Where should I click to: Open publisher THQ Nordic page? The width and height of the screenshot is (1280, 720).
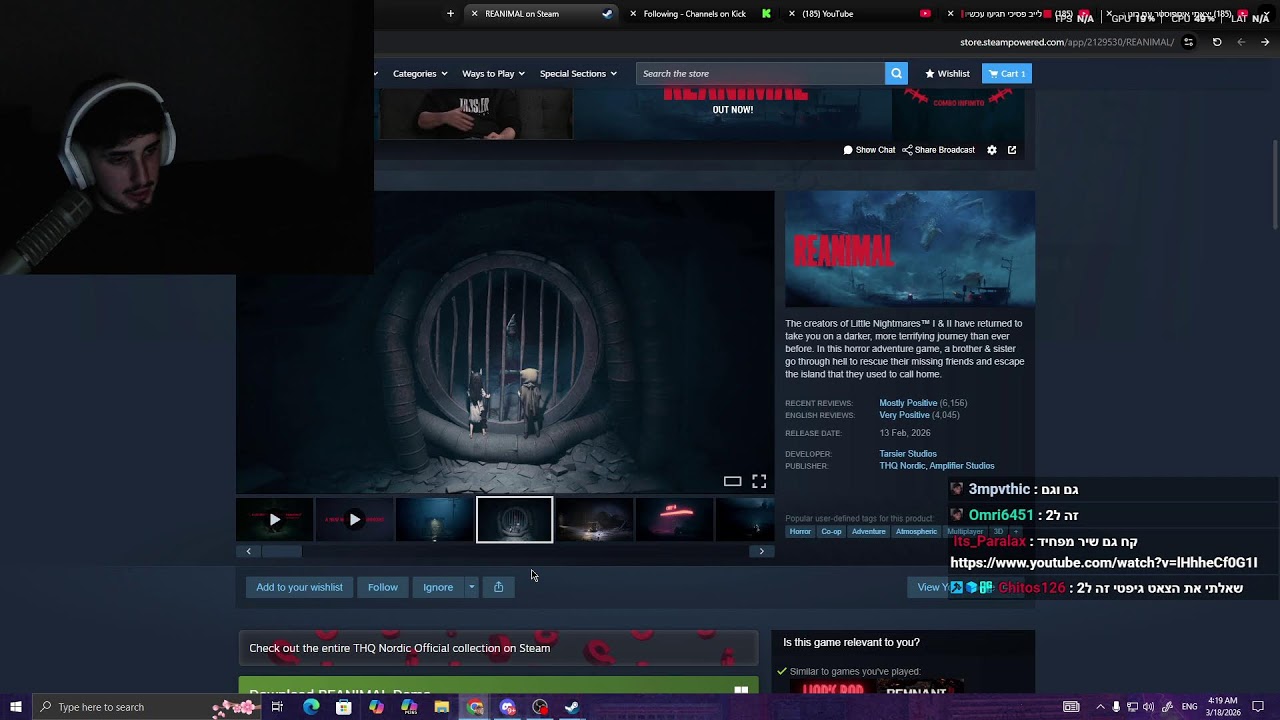(902, 466)
